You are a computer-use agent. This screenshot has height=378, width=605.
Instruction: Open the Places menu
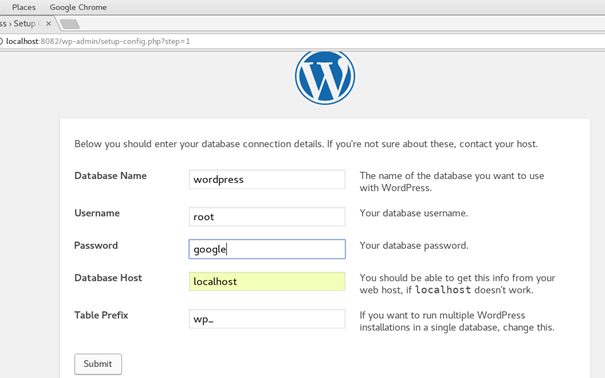click(x=24, y=7)
